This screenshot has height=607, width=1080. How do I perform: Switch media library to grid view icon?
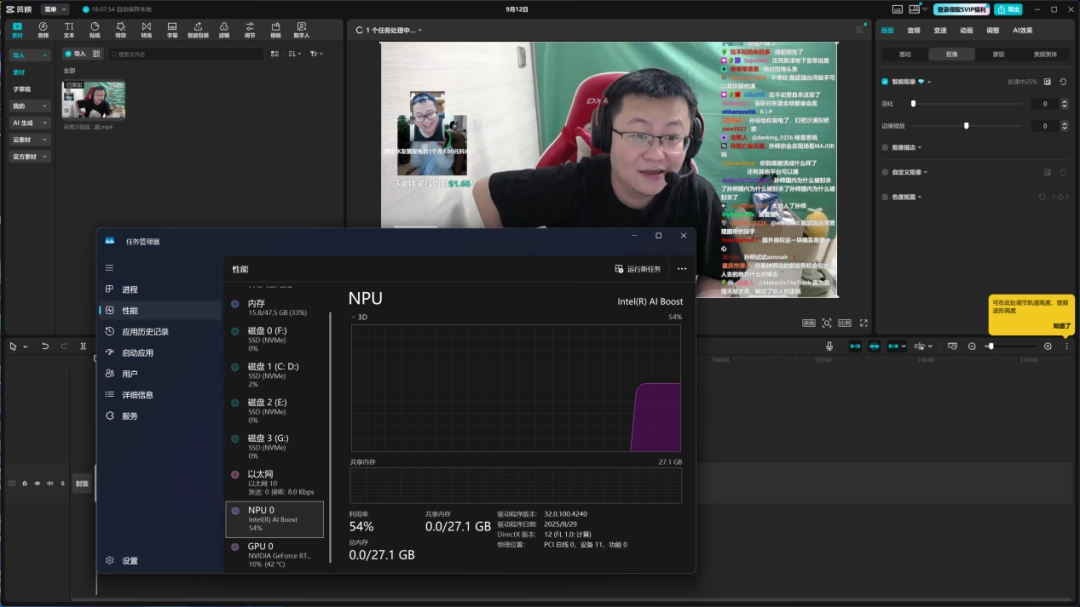[x=275, y=54]
